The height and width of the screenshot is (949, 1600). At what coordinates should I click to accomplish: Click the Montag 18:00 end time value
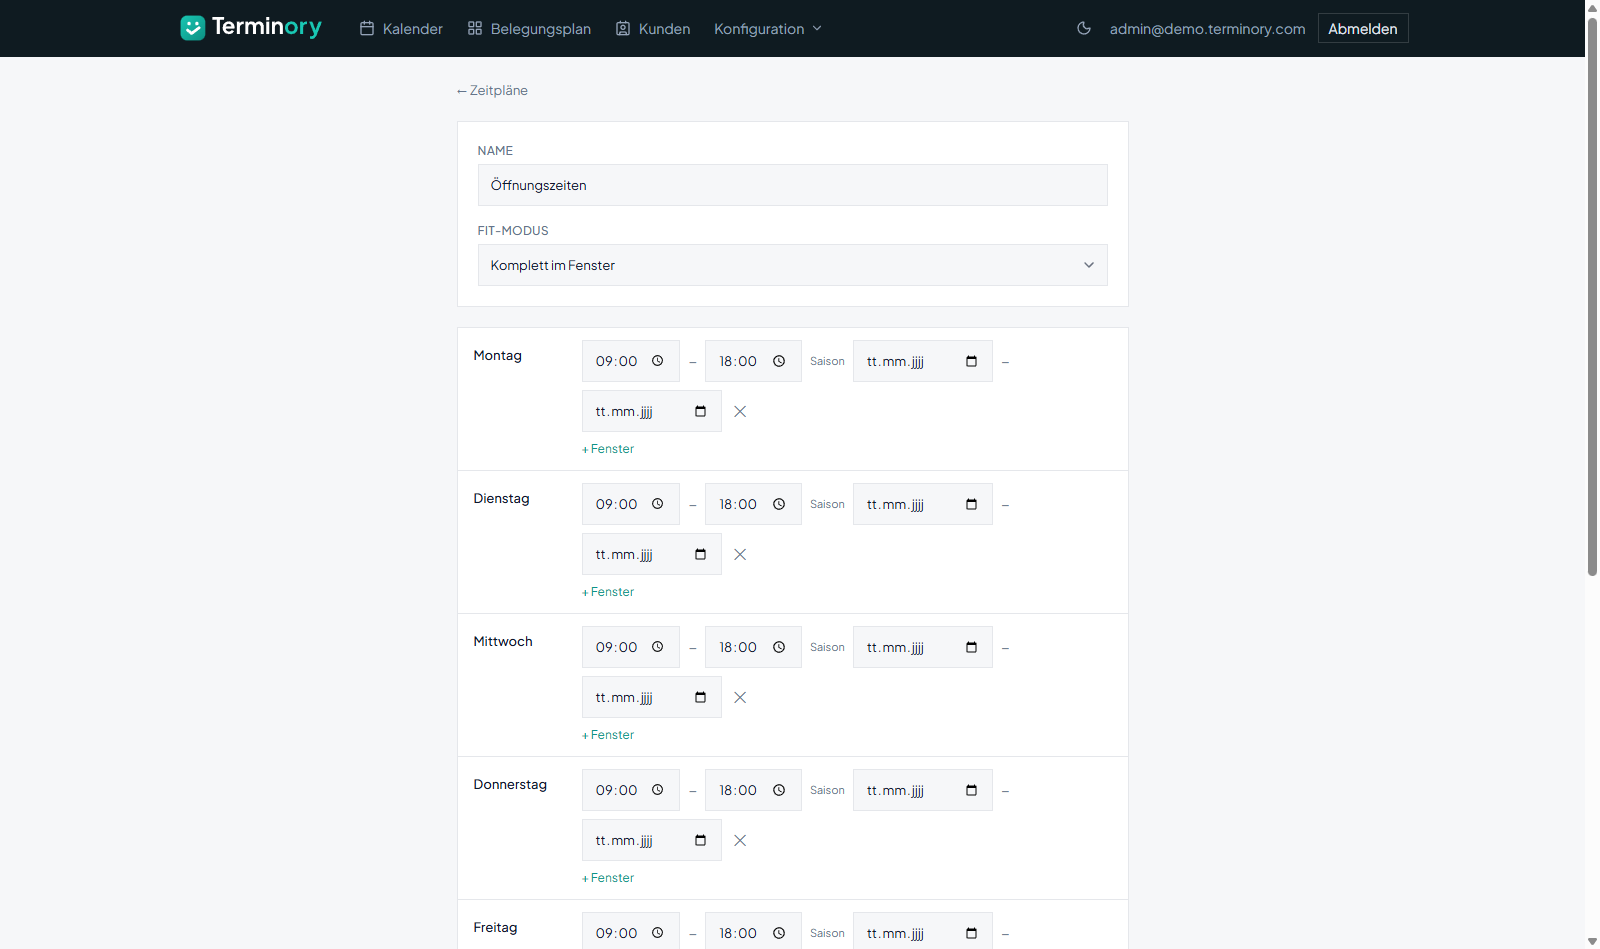coord(738,361)
